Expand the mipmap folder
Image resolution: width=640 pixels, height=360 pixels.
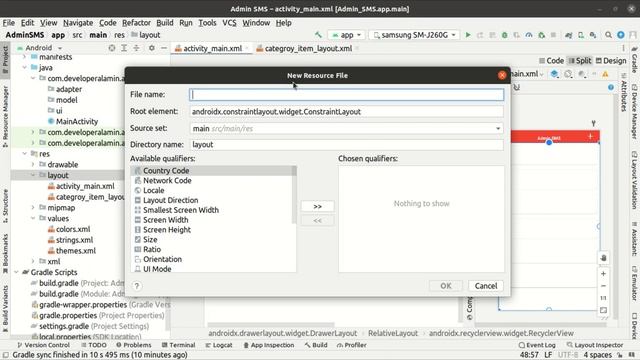click(33, 208)
